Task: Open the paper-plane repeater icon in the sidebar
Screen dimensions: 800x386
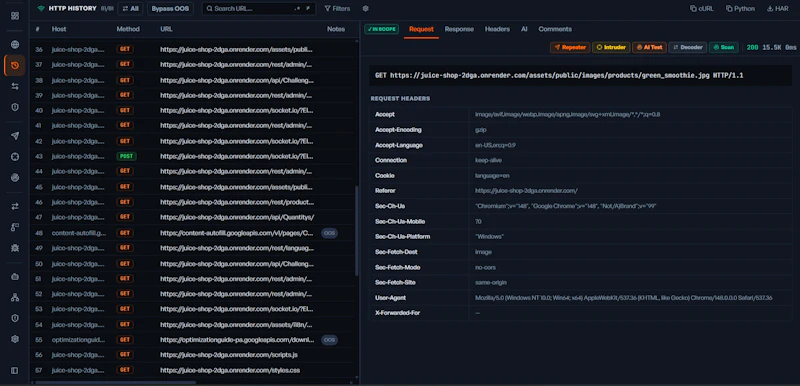Action: tap(15, 136)
